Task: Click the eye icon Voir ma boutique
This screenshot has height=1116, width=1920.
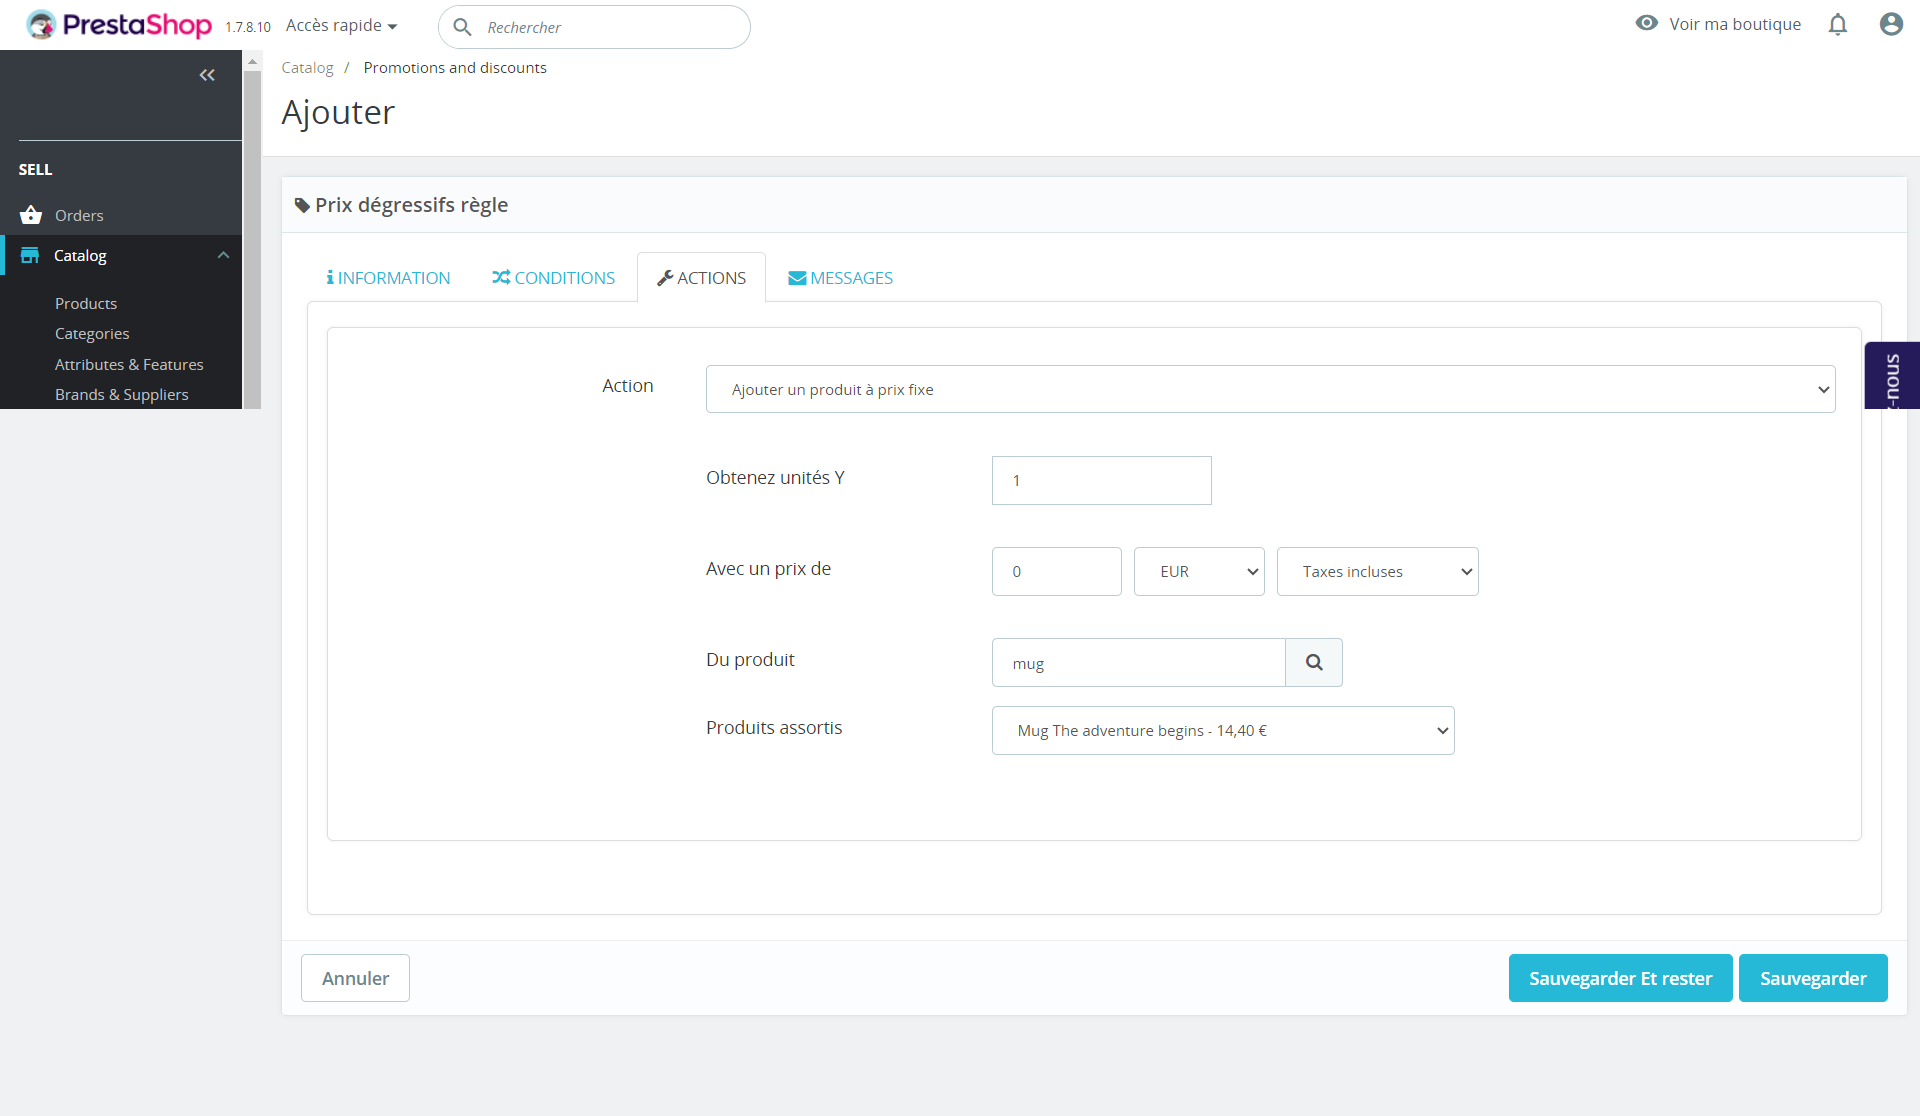Action: point(1646,23)
